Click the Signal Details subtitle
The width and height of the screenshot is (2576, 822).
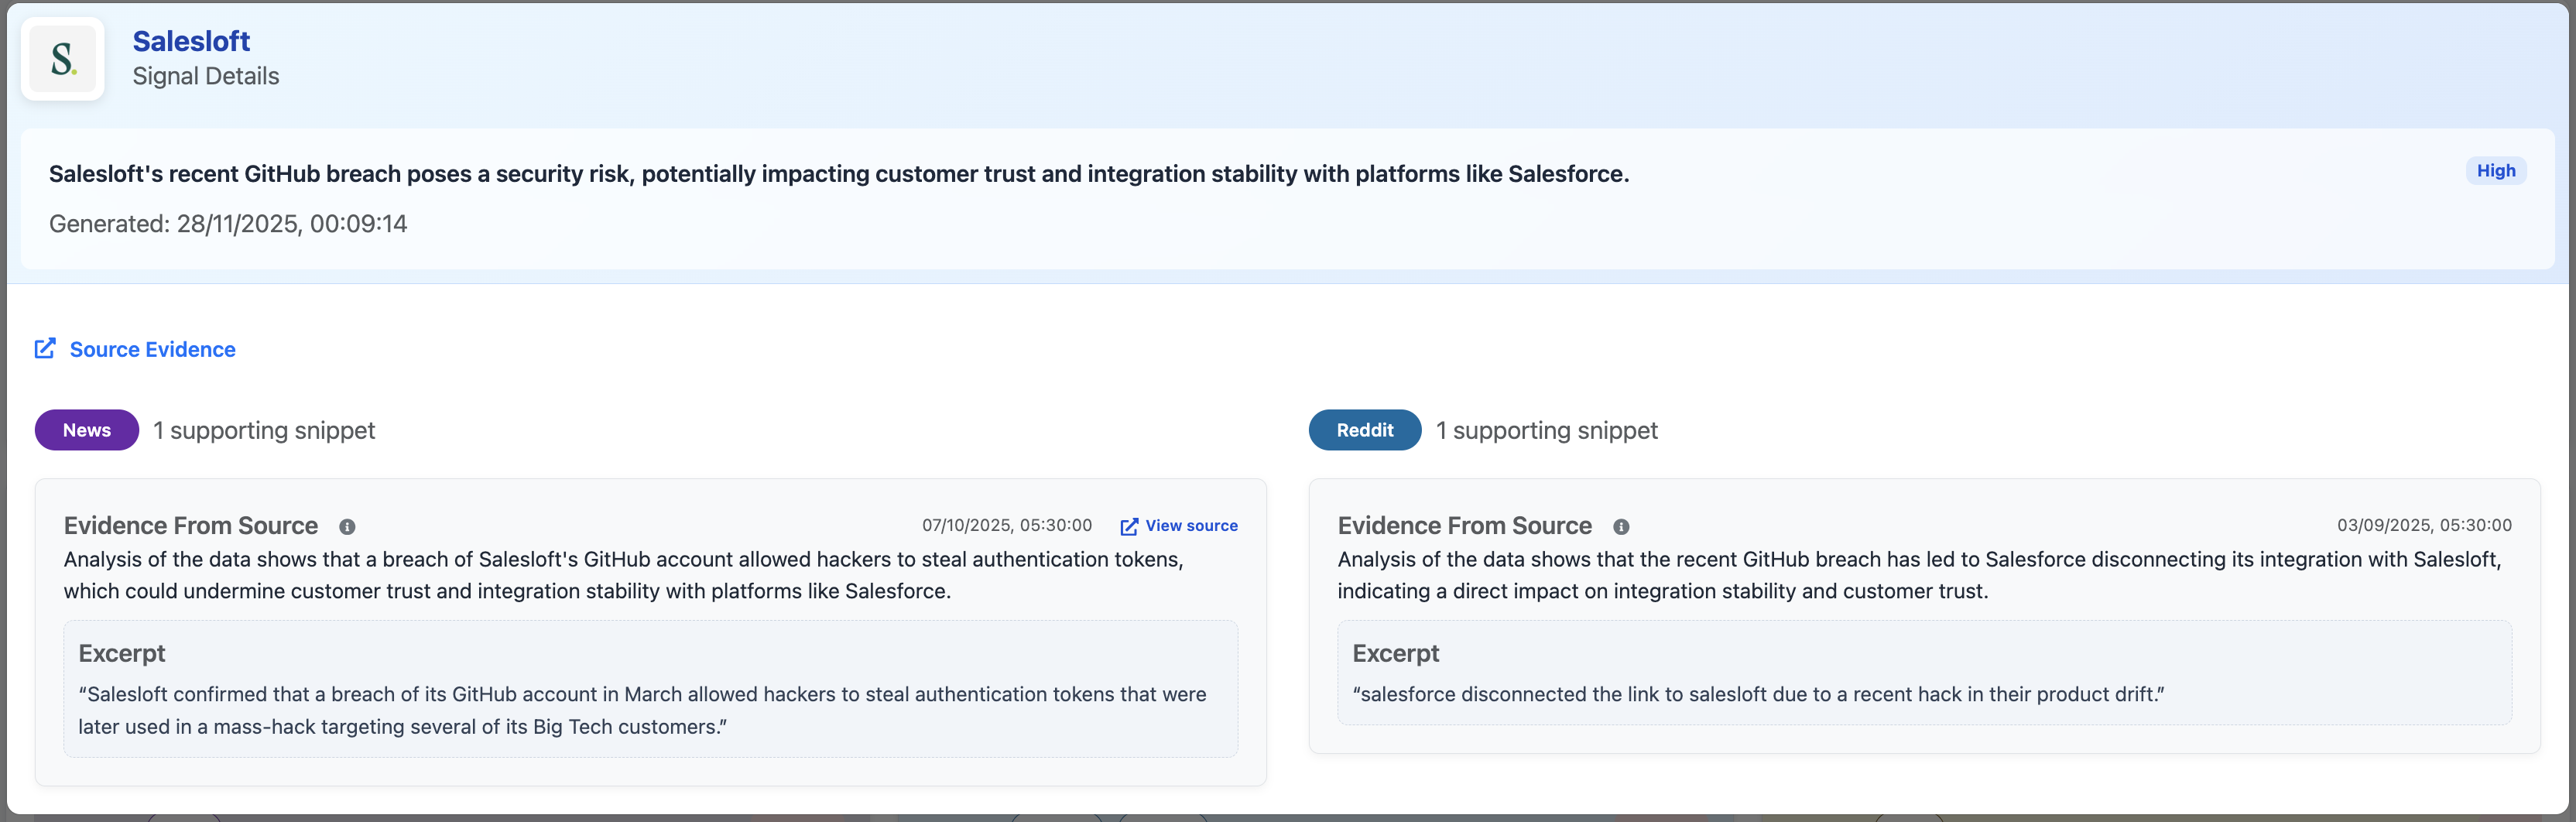[x=206, y=76]
